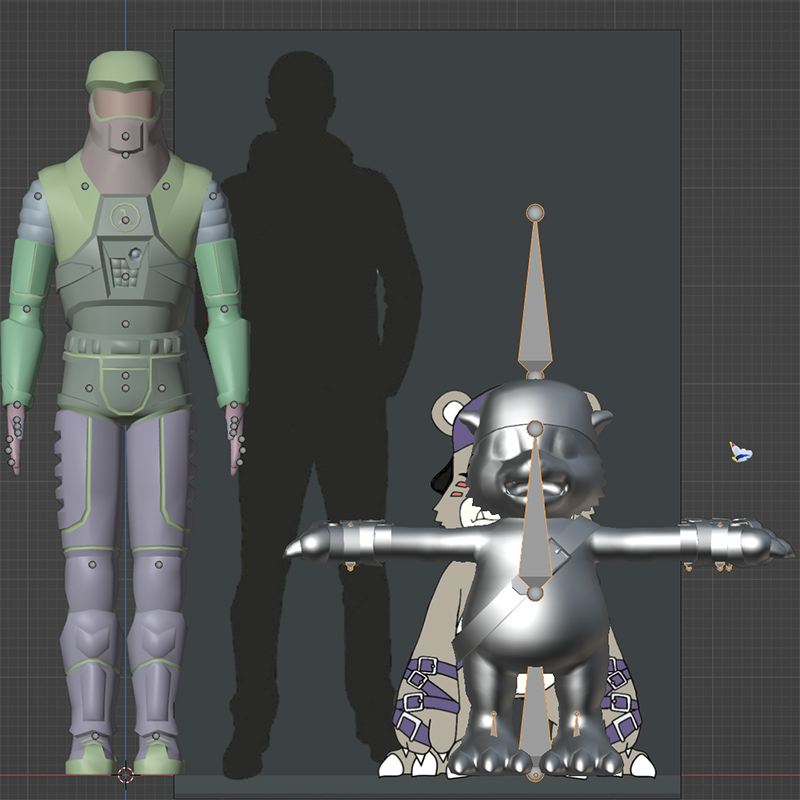Select the tiny colorful ship object

(x=740, y=452)
